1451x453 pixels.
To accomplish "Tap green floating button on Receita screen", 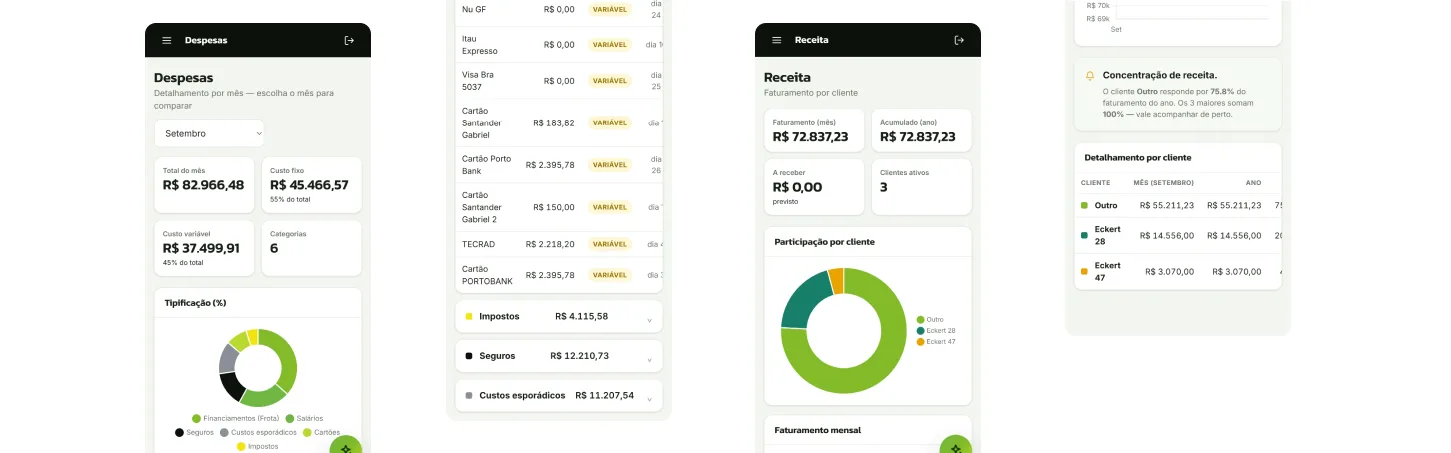I will coord(956,444).
